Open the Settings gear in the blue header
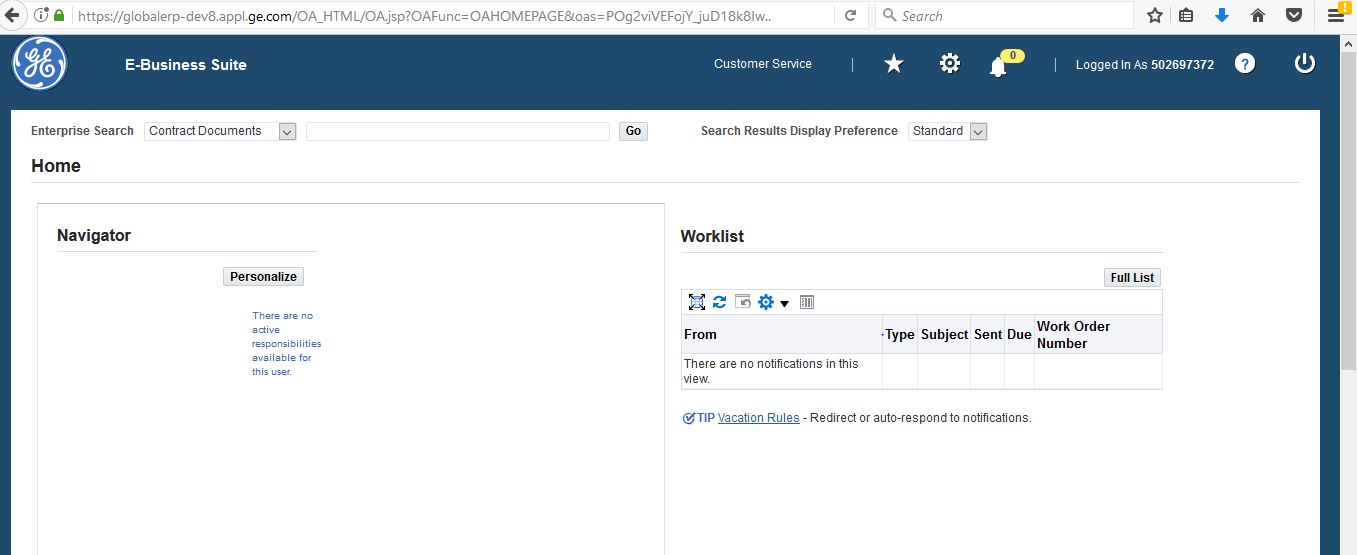The image size is (1357, 555). pyautogui.click(x=949, y=64)
